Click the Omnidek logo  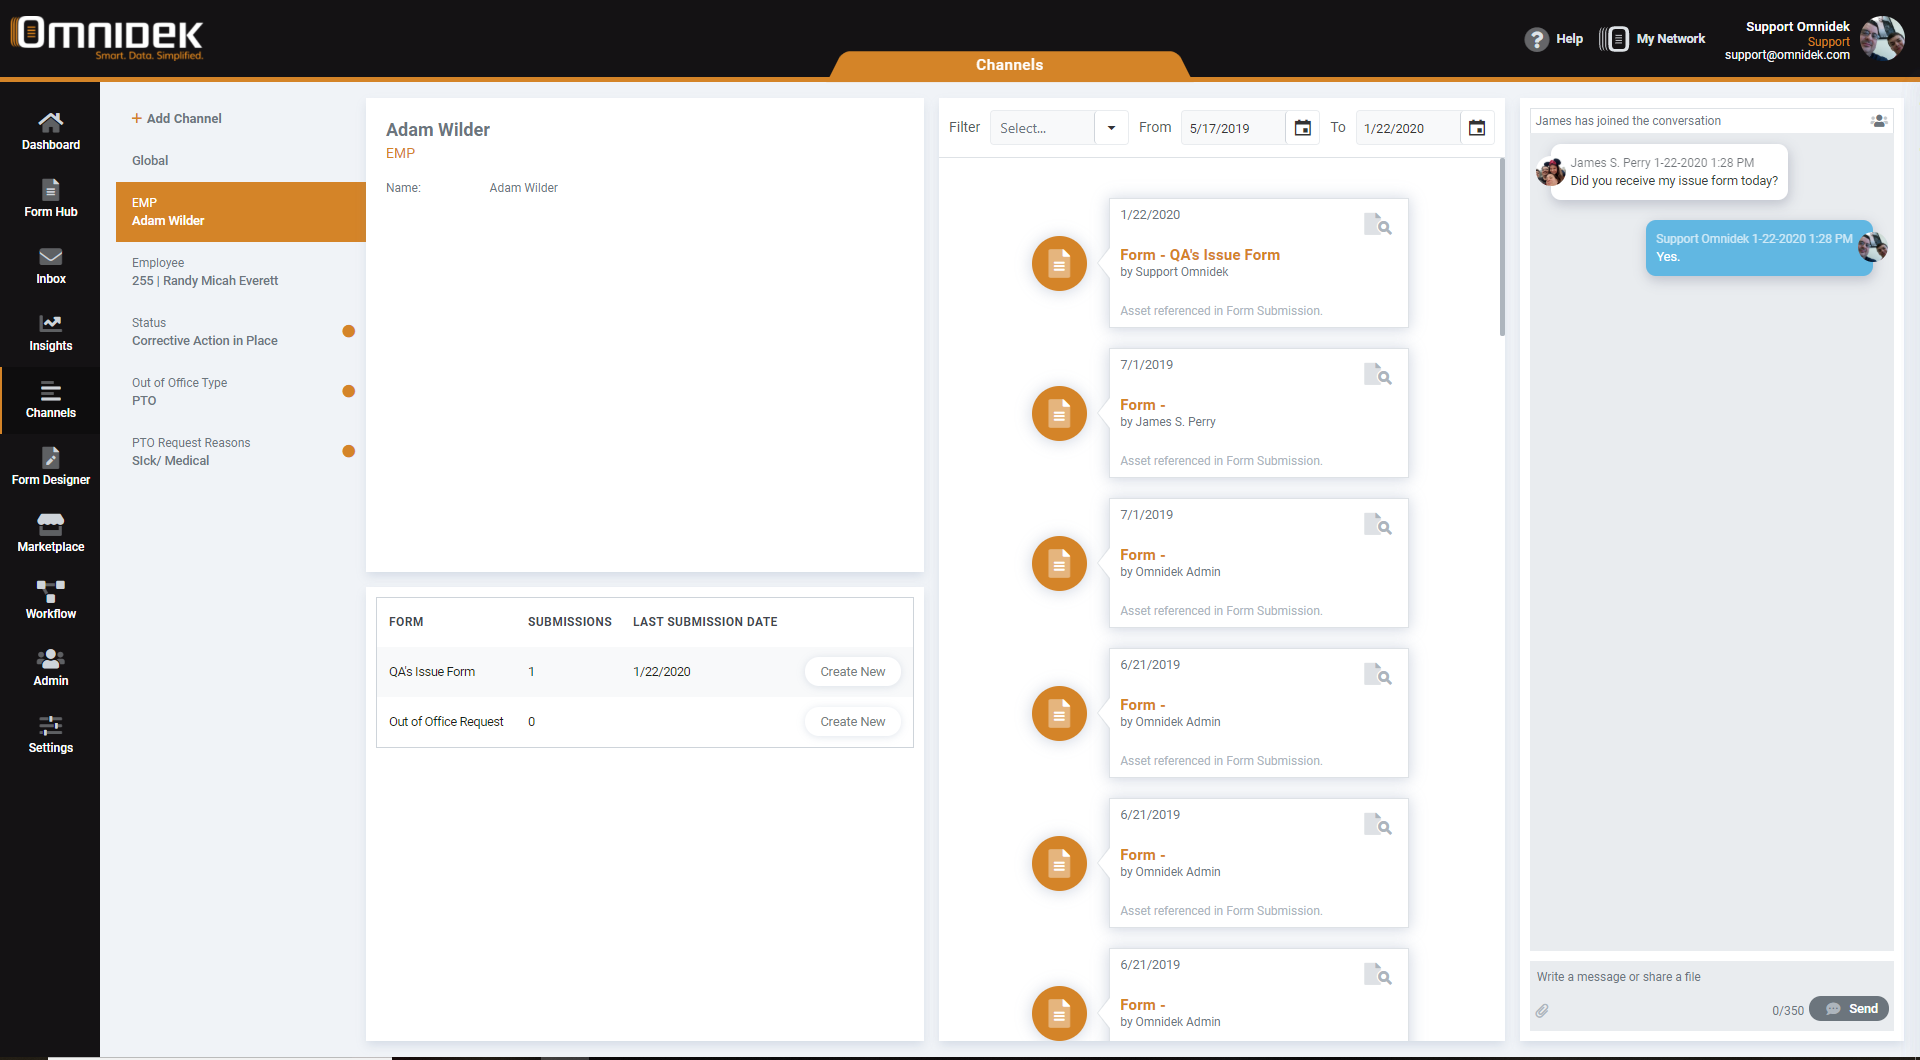[107, 36]
